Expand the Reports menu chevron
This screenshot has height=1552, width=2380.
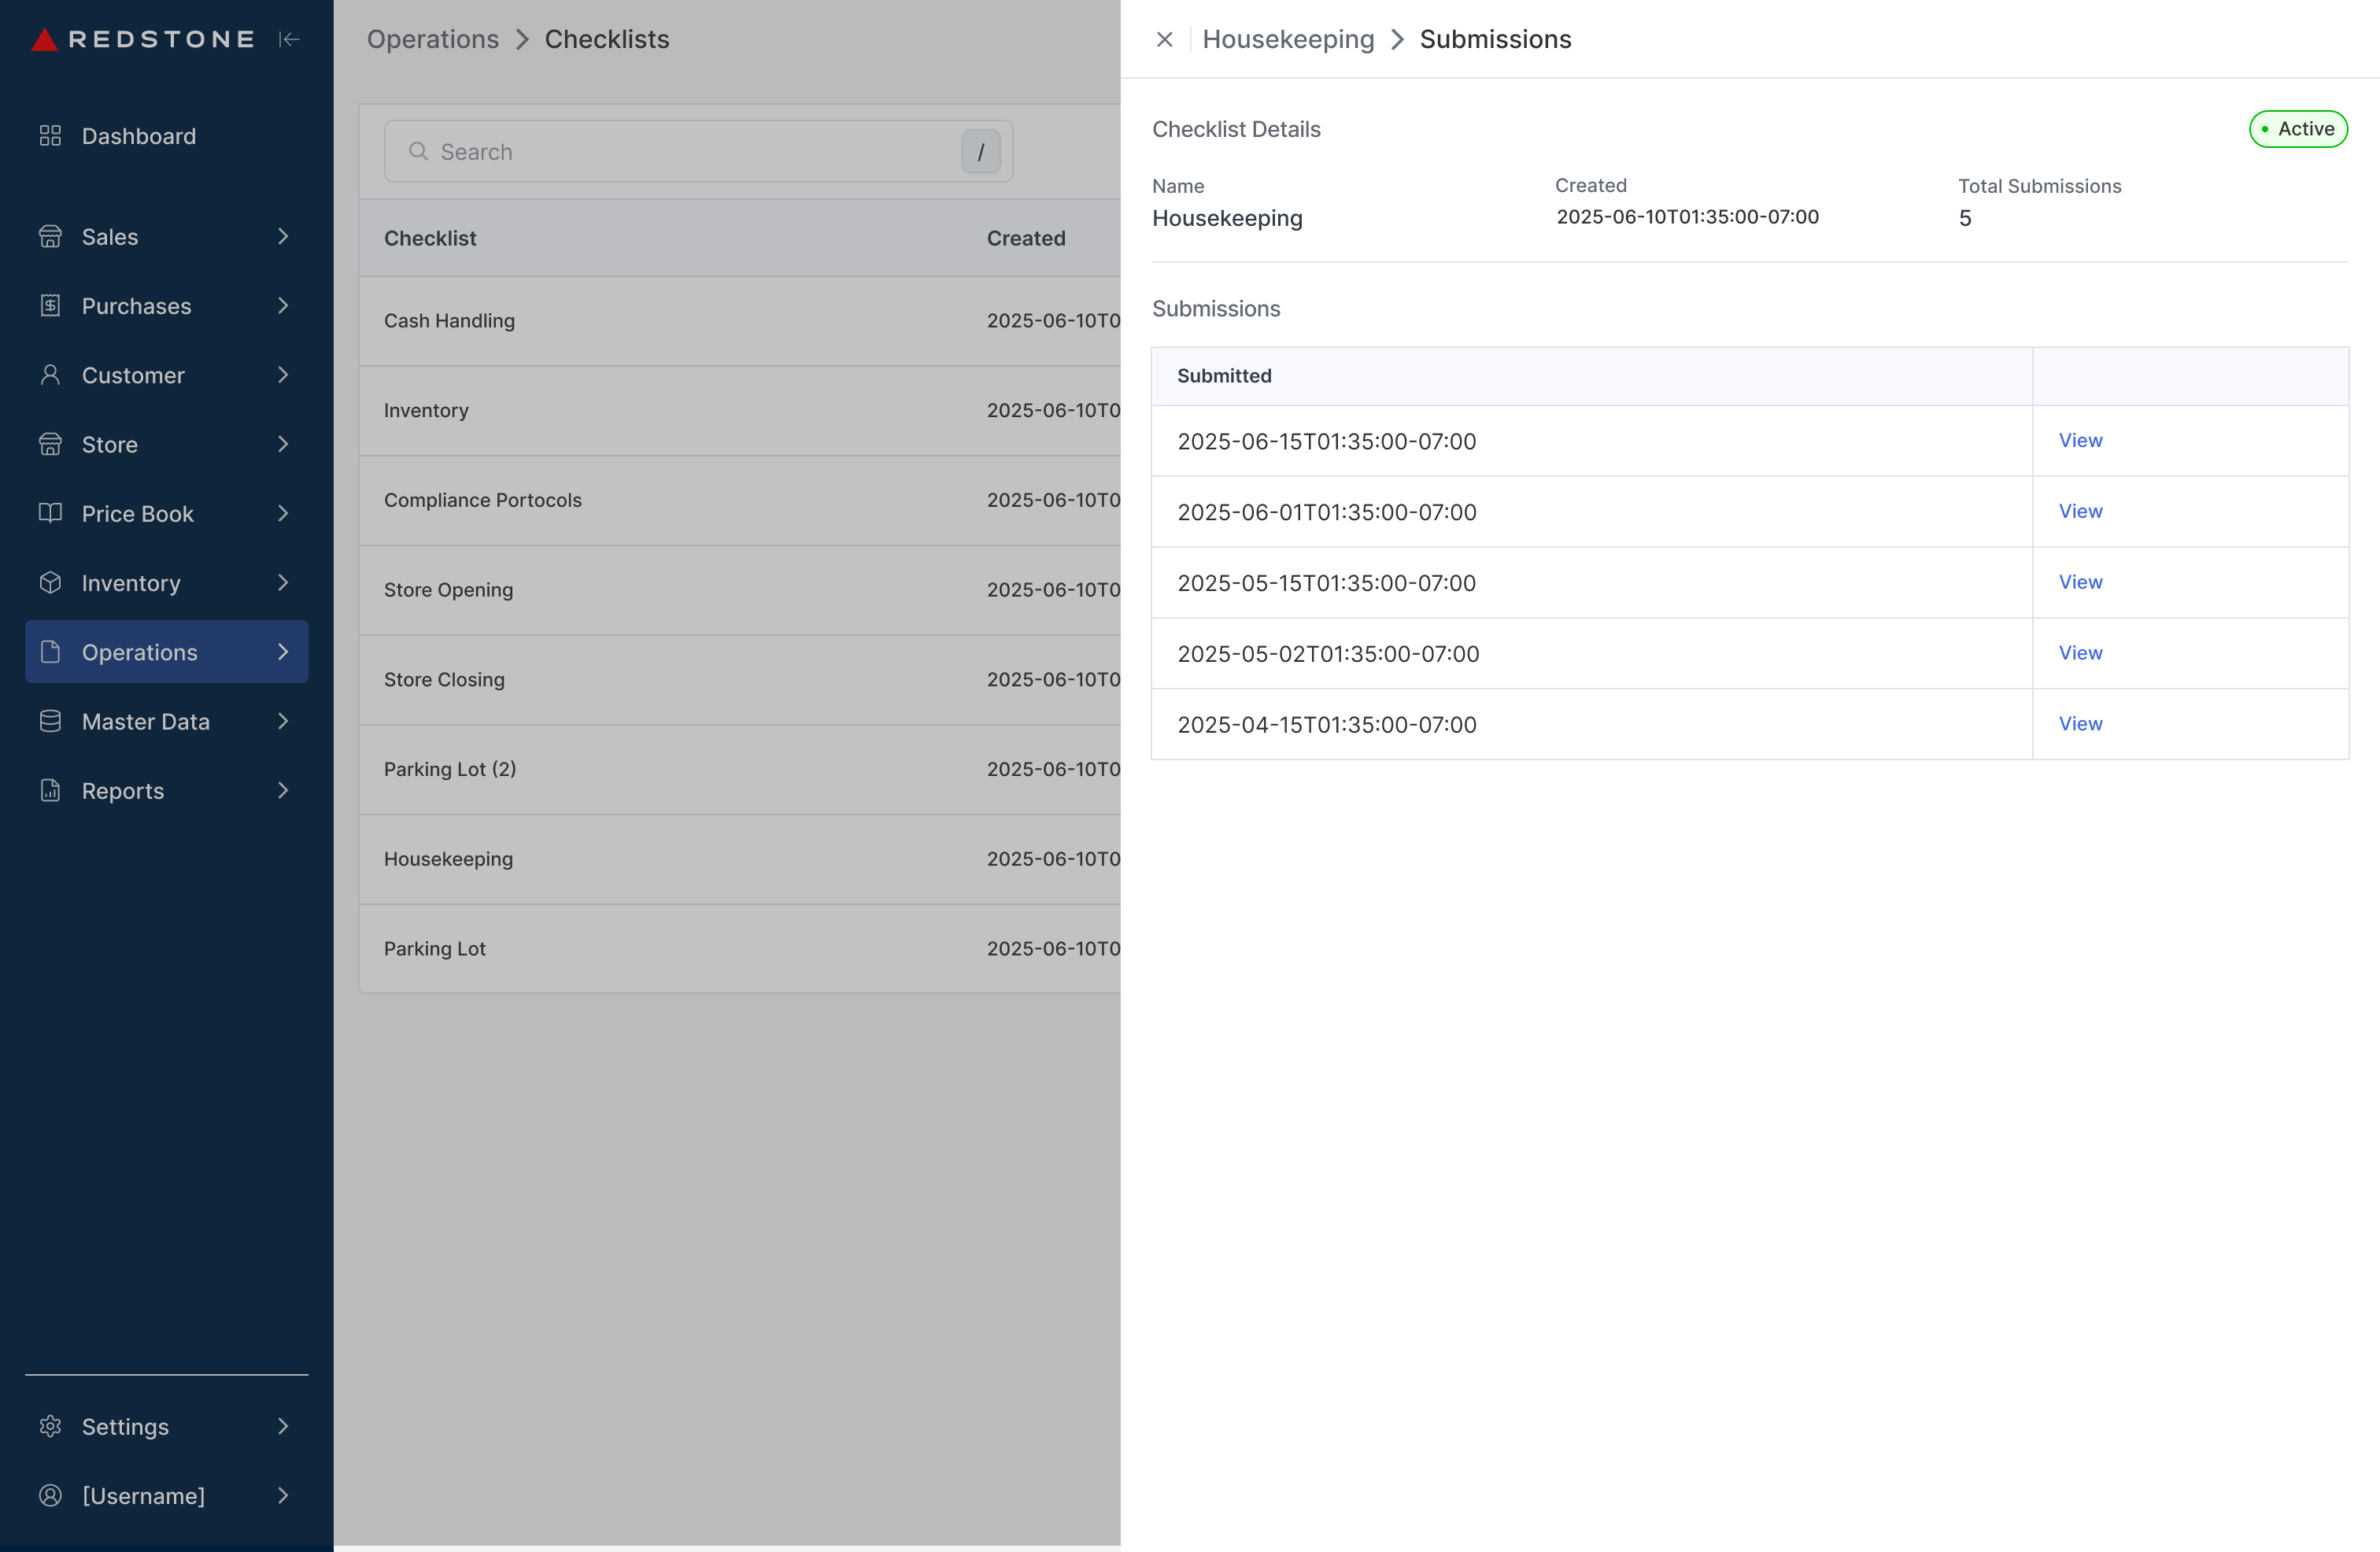[283, 791]
